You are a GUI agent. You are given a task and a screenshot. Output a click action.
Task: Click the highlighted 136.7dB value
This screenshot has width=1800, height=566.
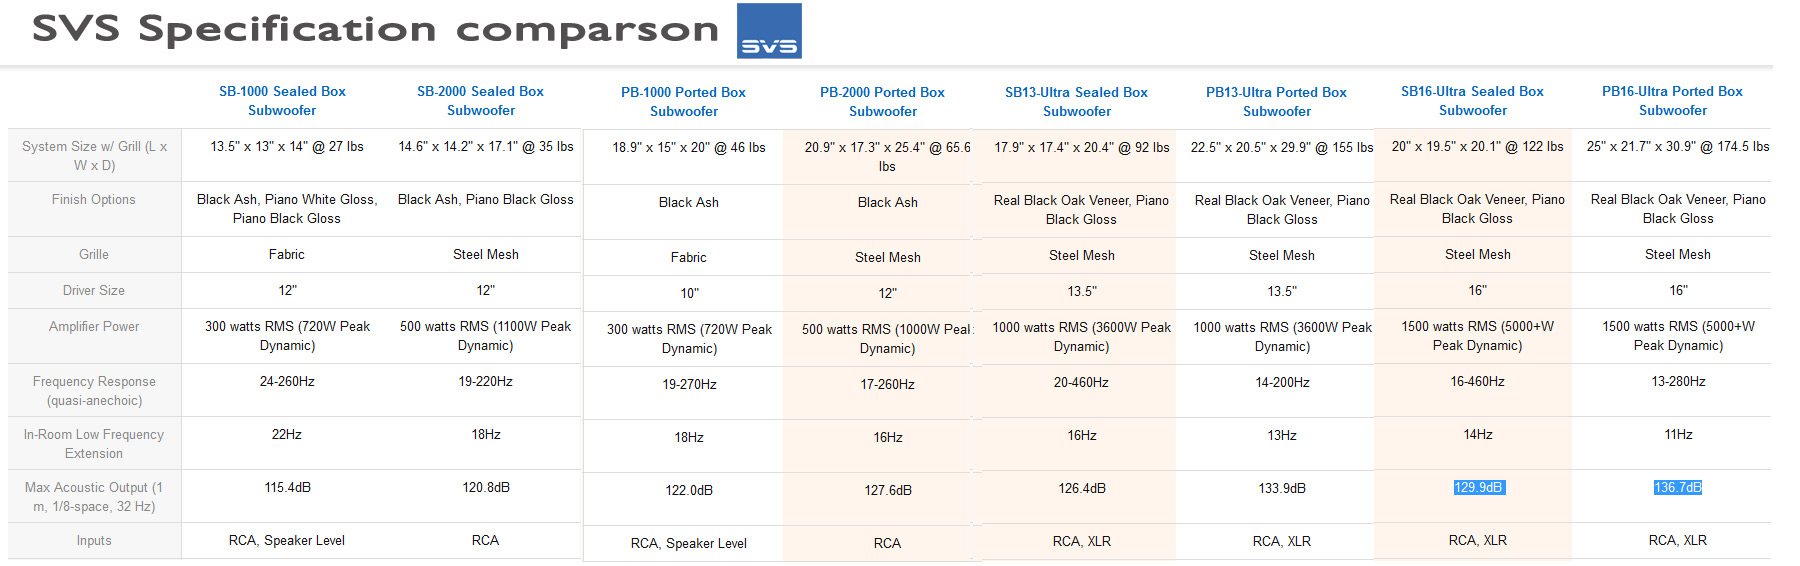1678,487
